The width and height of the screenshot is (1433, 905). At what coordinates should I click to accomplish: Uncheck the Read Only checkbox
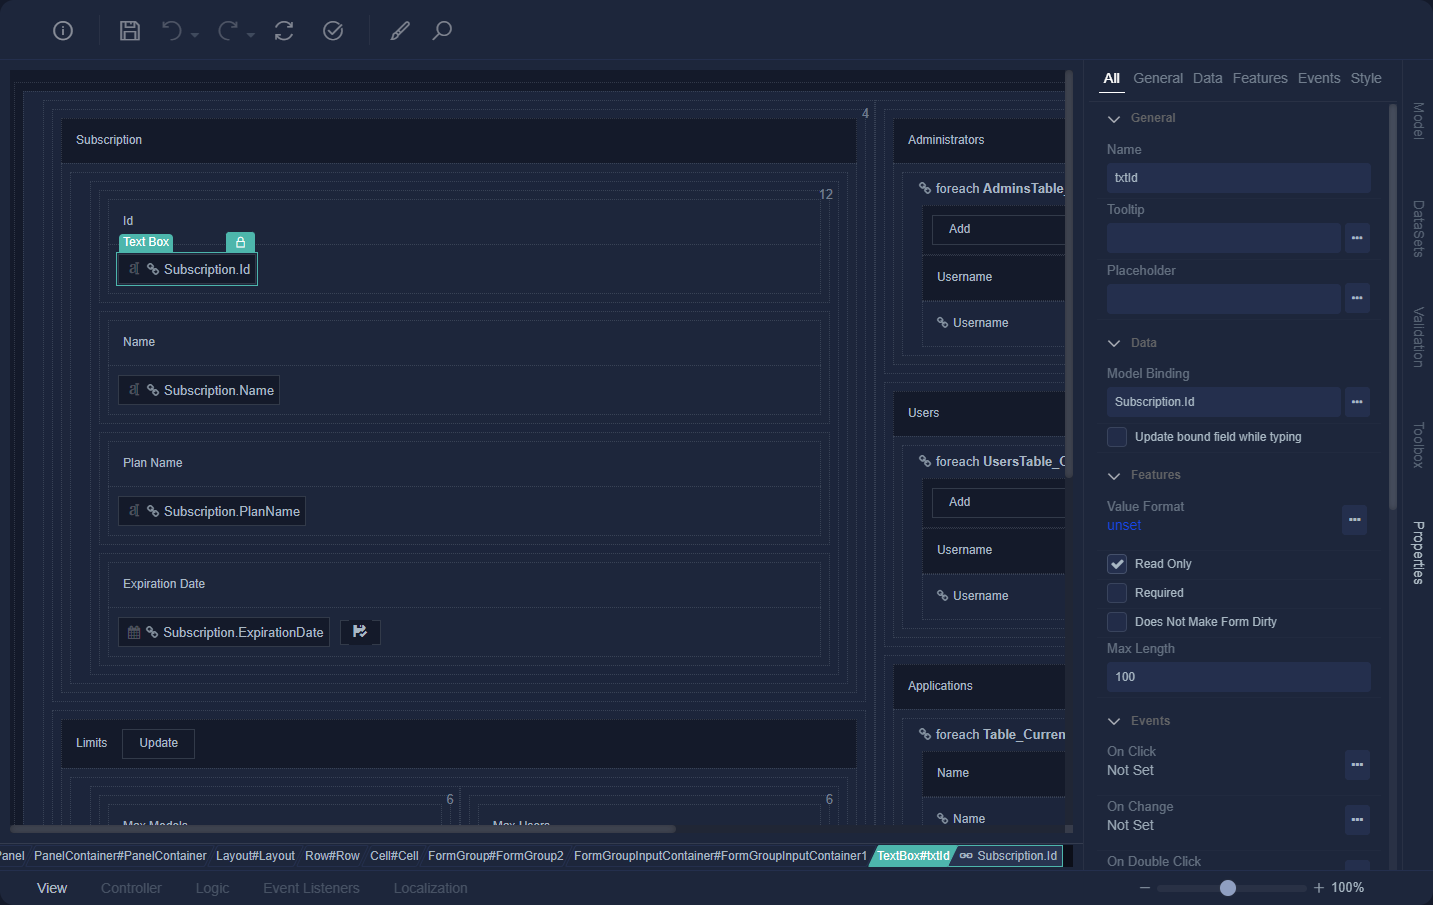(x=1117, y=564)
